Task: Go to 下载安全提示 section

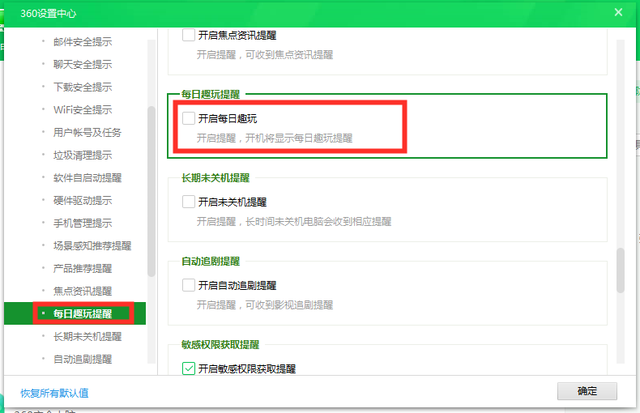Action: pyautogui.click(x=82, y=87)
